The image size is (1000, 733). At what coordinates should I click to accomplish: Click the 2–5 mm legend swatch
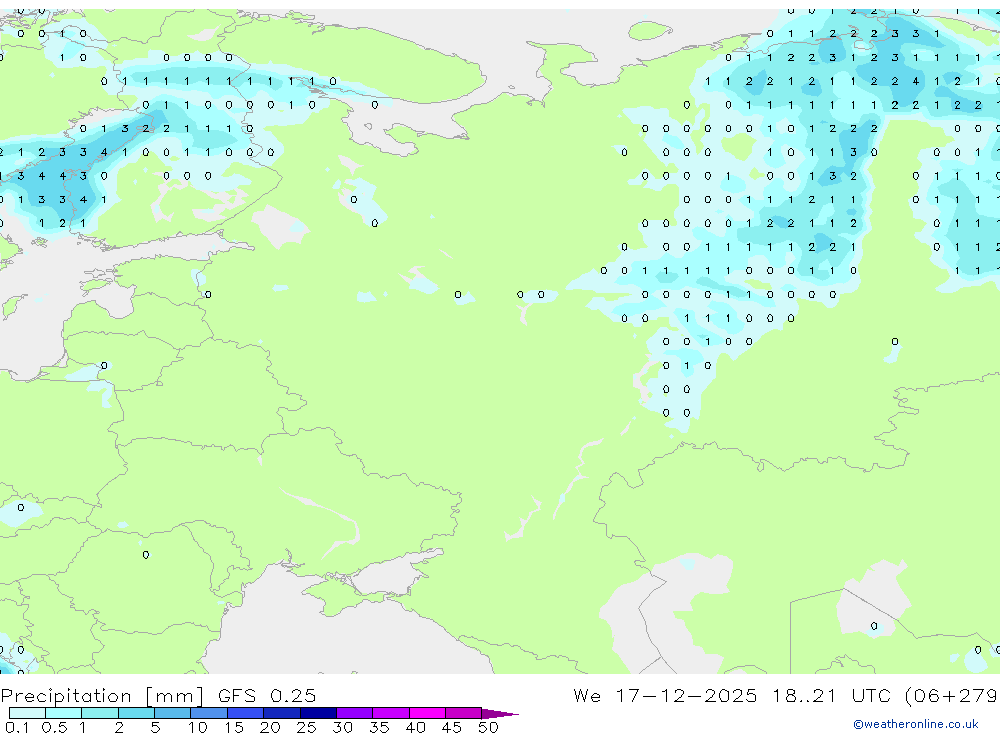[x=136, y=713]
